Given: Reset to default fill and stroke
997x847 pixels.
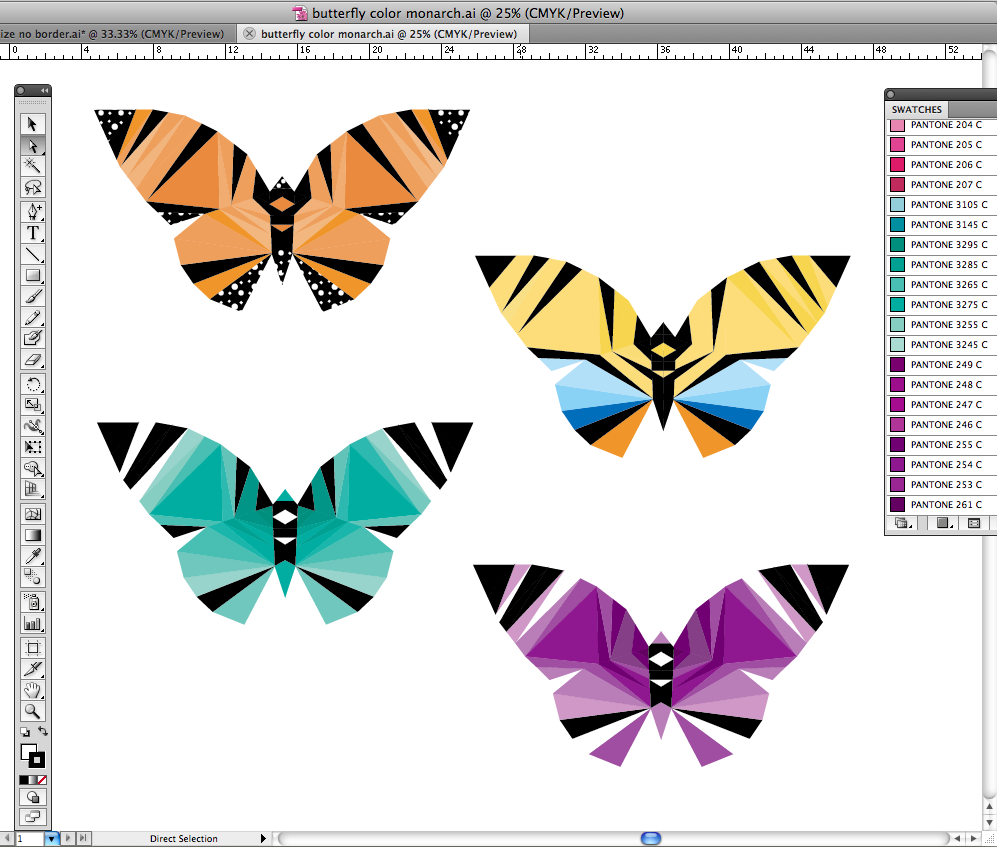Looking at the screenshot, I should [x=24, y=732].
